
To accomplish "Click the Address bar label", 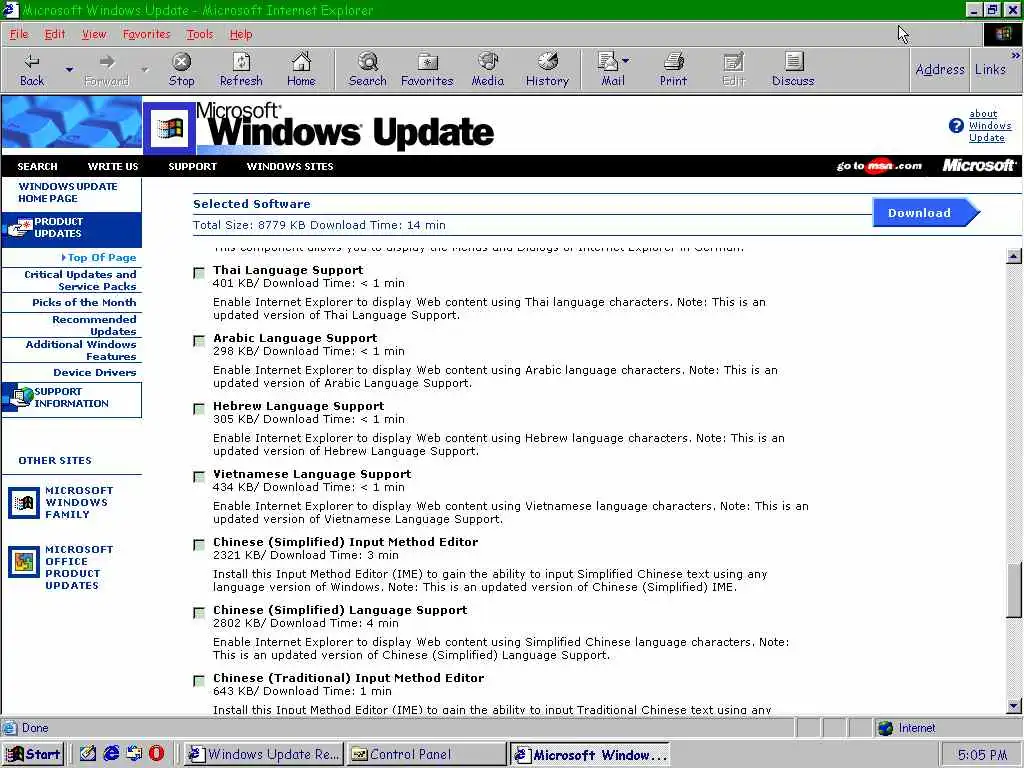I will click(939, 69).
